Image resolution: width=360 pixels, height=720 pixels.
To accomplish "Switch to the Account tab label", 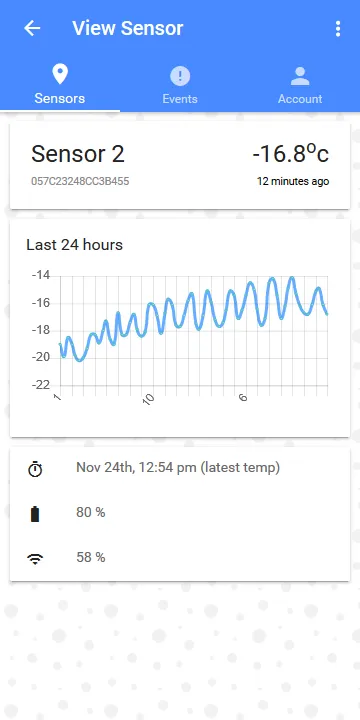I will point(300,99).
